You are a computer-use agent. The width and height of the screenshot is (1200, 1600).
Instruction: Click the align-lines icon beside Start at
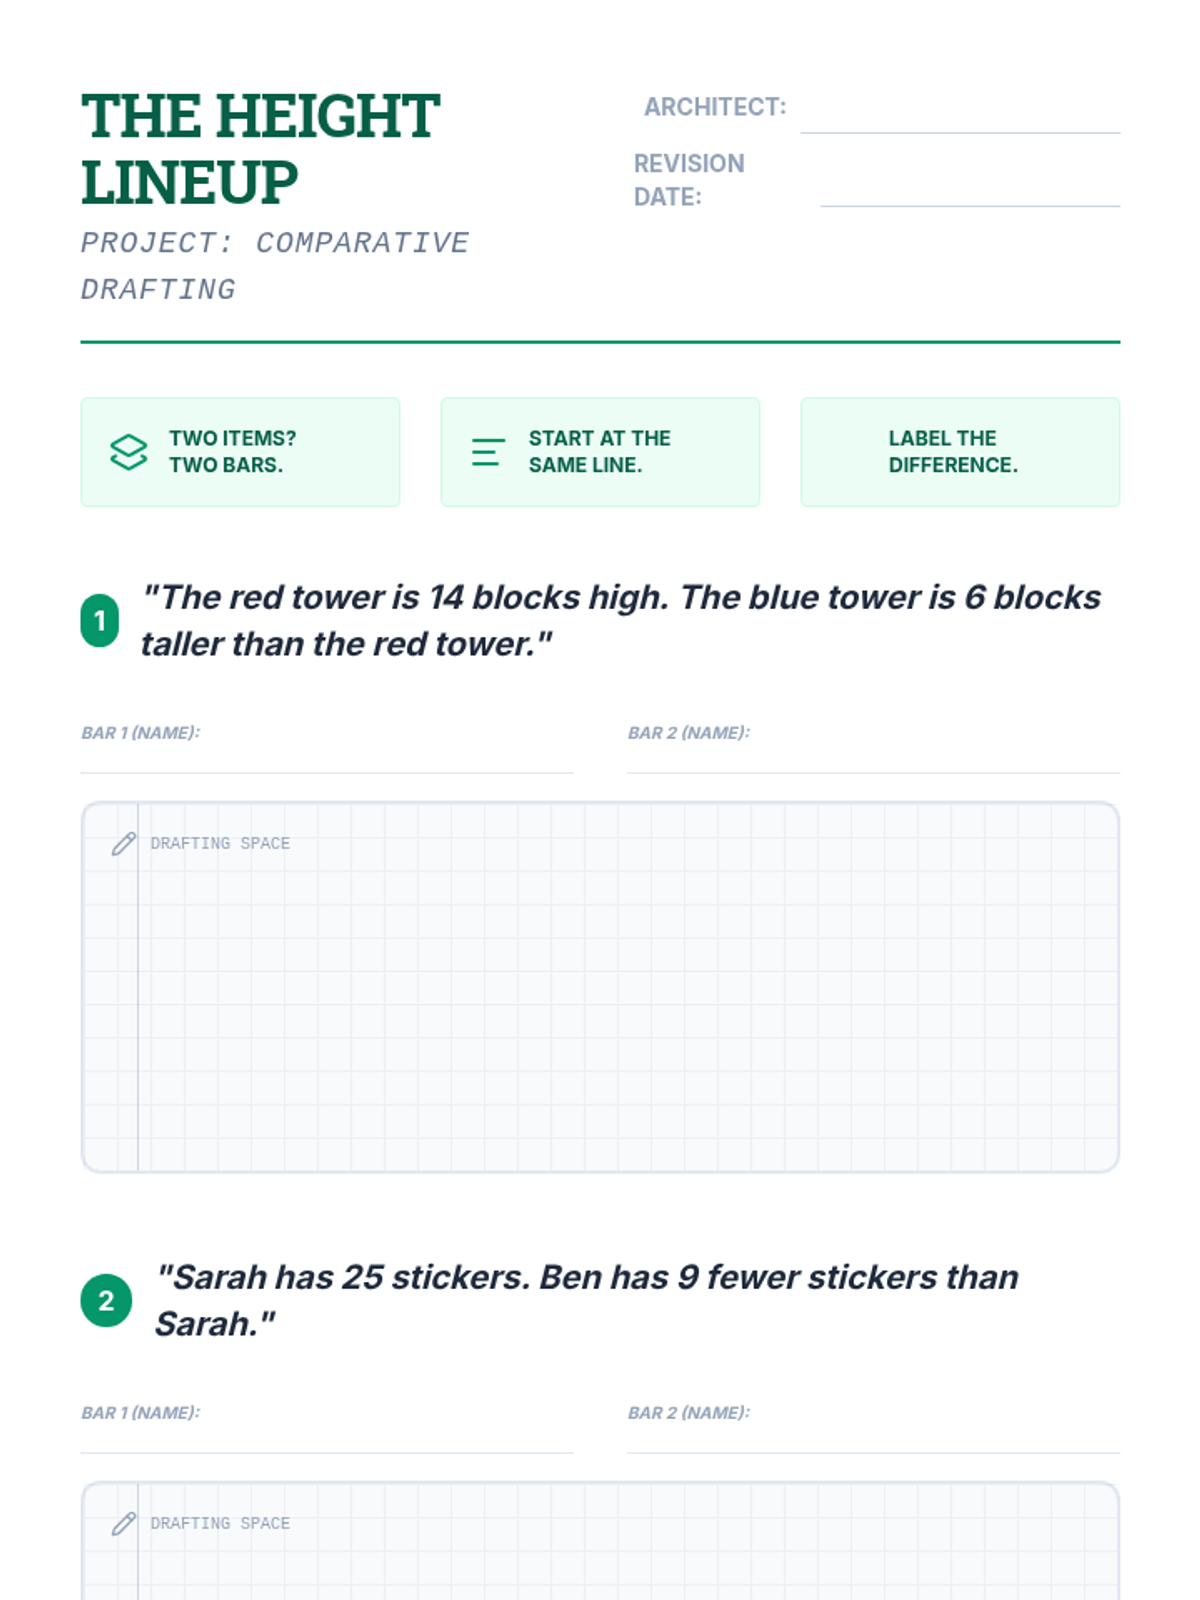487,452
